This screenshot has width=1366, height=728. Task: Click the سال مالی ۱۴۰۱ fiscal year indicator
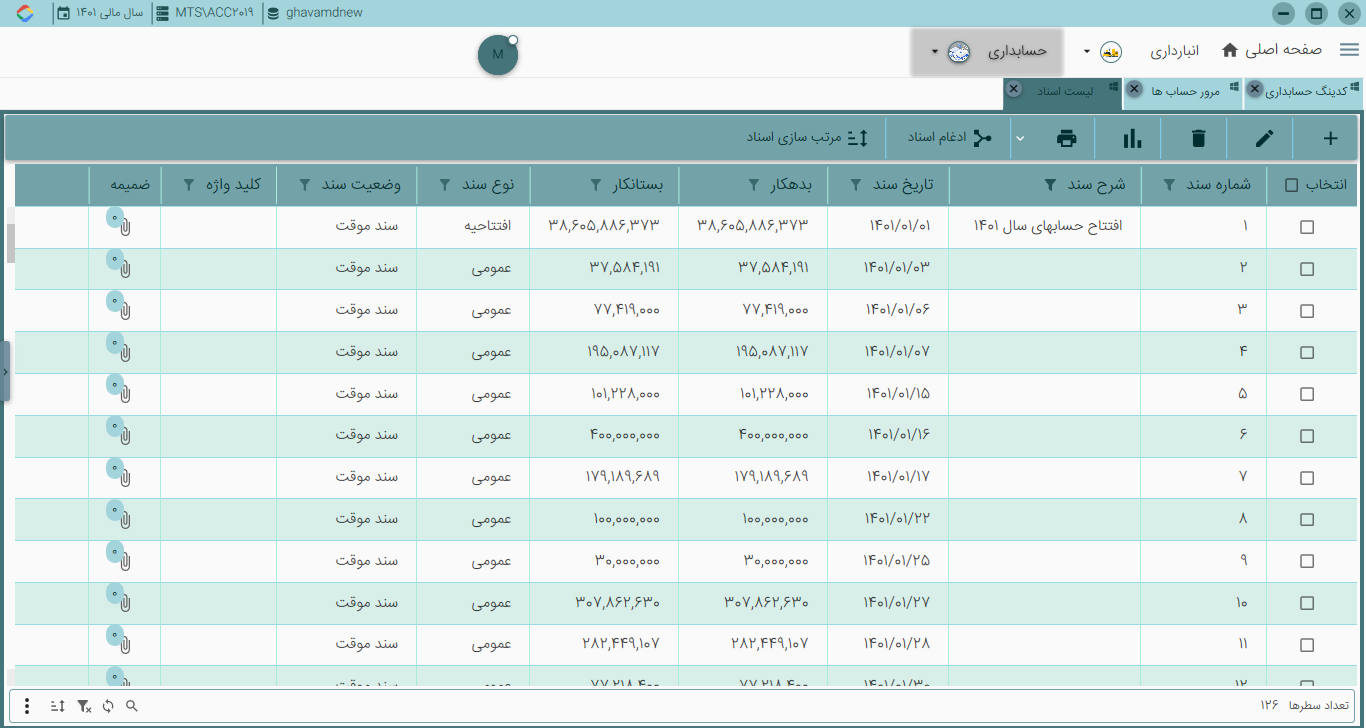[x=100, y=13]
